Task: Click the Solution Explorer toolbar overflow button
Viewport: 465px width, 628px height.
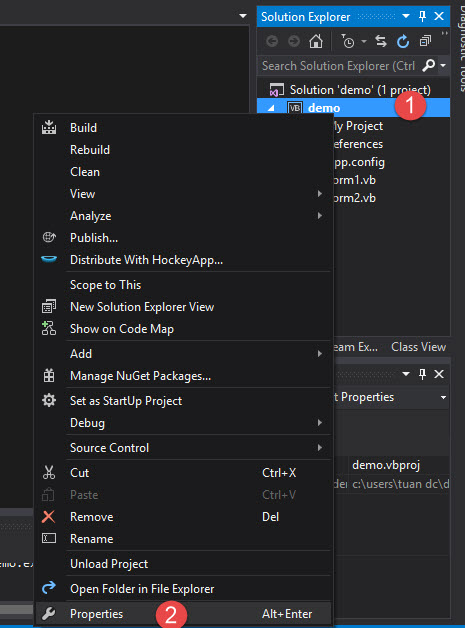Action: 444,34
